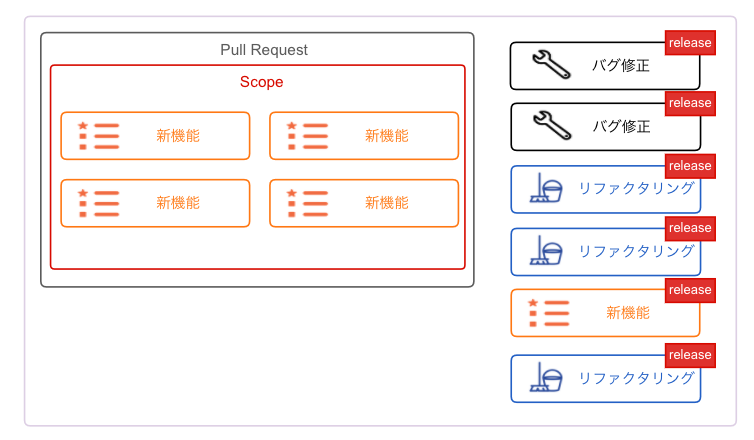Click the Pull Request title text
Image resolution: width=754 pixels, height=440 pixels.
[264, 50]
